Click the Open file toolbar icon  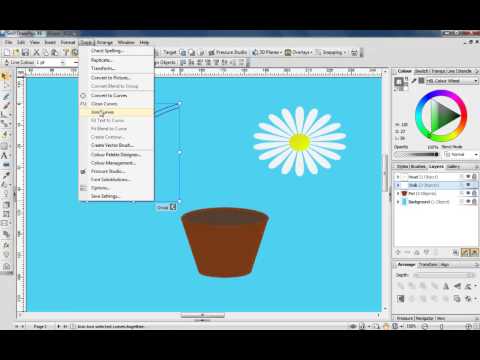[16, 52]
